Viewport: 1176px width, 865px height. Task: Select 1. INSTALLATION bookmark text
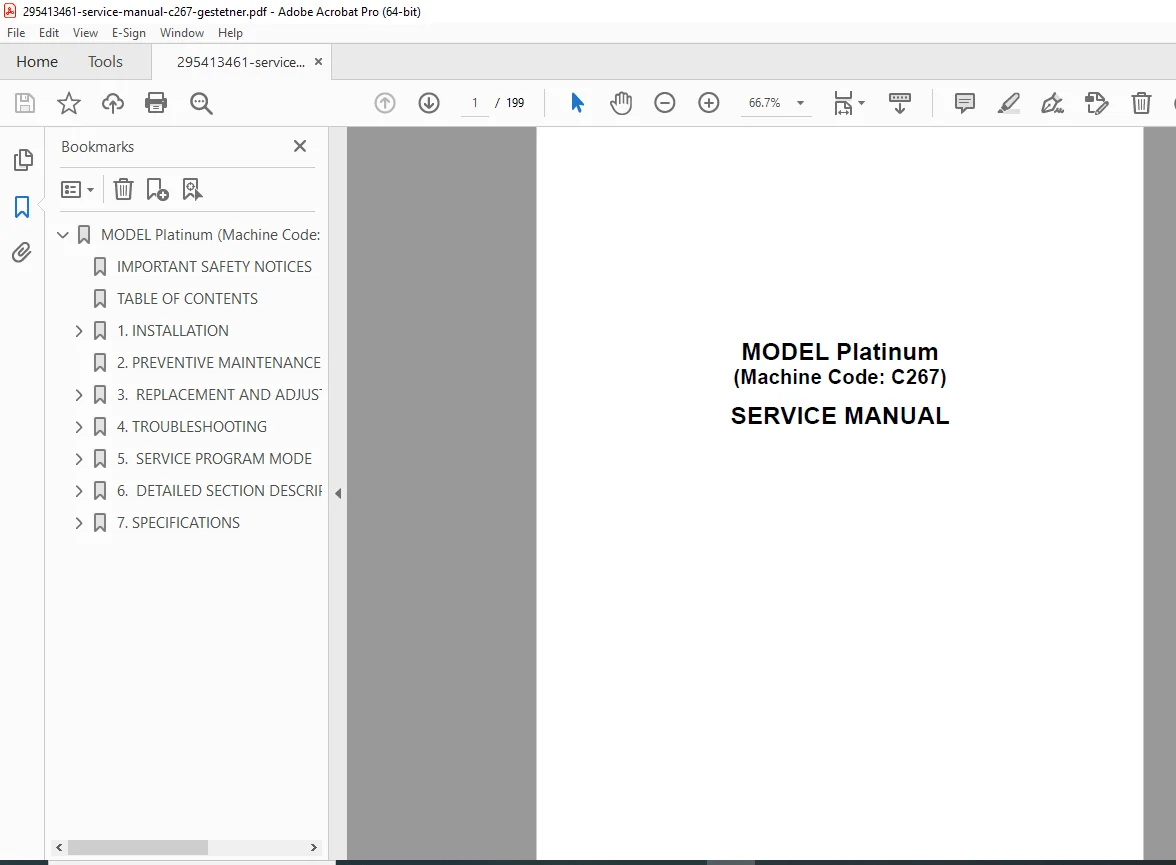[172, 331]
